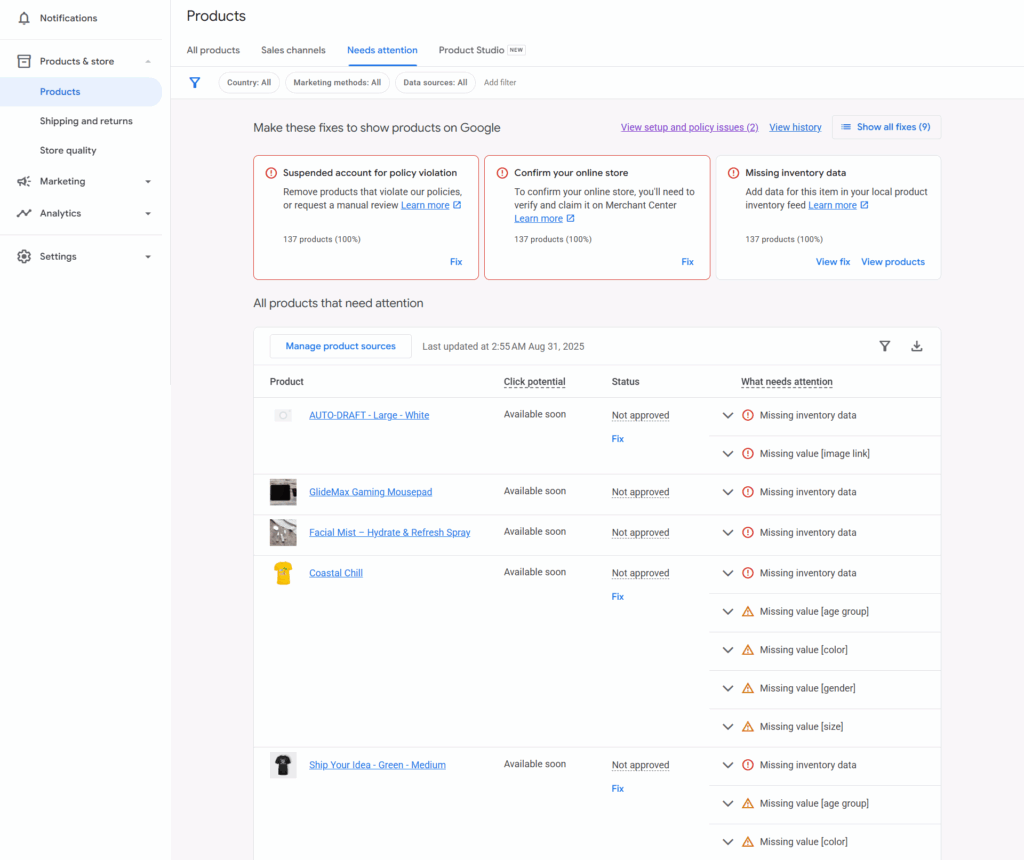Screen dimensions: 1024x860
Task: Click the Add filter input field
Action: pyautogui.click(x=500, y=83)
